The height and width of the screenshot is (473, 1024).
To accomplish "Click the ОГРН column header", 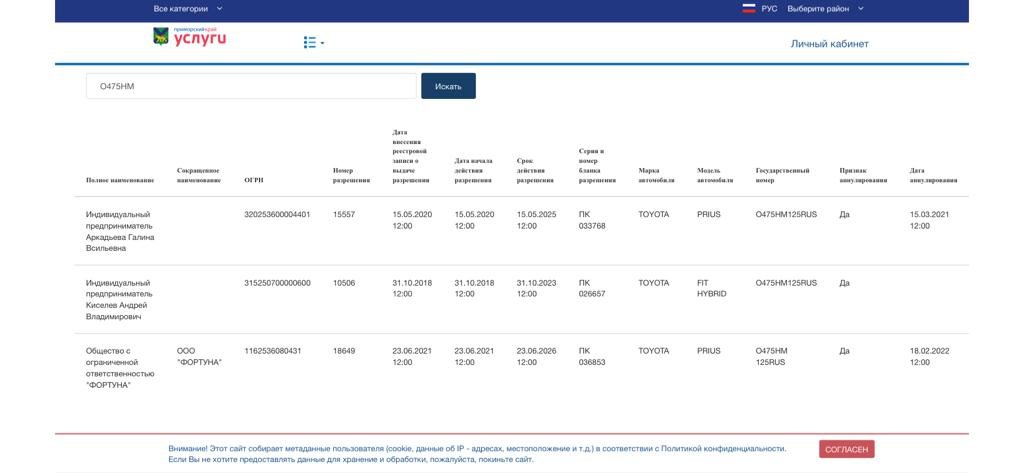I will [x=254, y=180].
